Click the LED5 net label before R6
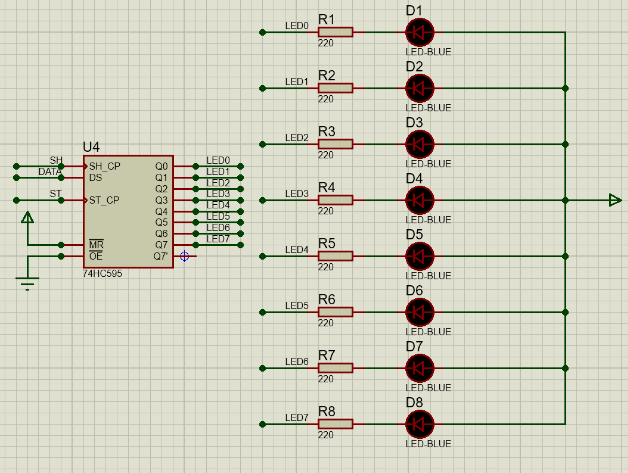 click(297, 306)
